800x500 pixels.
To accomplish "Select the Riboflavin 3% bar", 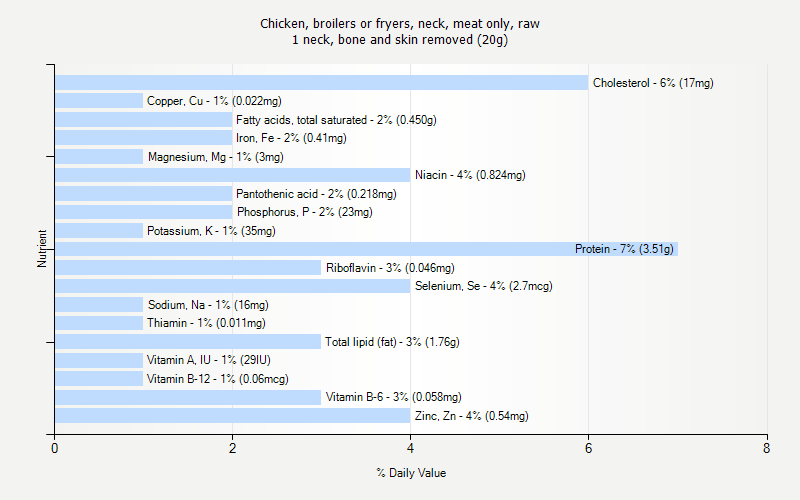I will click(188, 268).
